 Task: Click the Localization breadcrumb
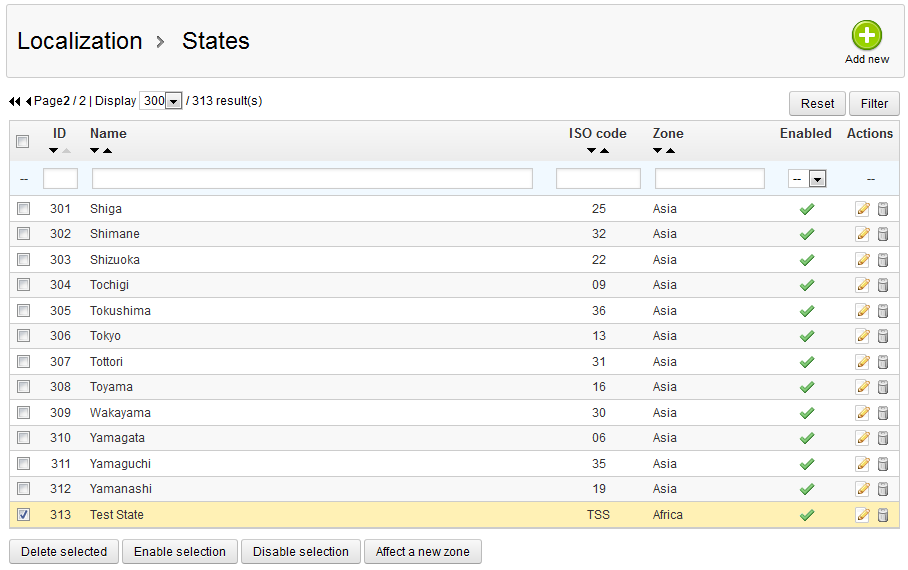(80, 41)
